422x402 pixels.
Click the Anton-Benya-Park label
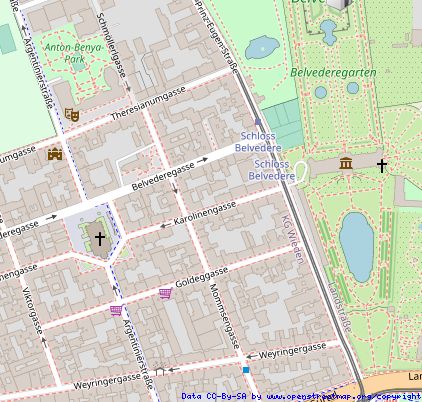tap(74, 53)
